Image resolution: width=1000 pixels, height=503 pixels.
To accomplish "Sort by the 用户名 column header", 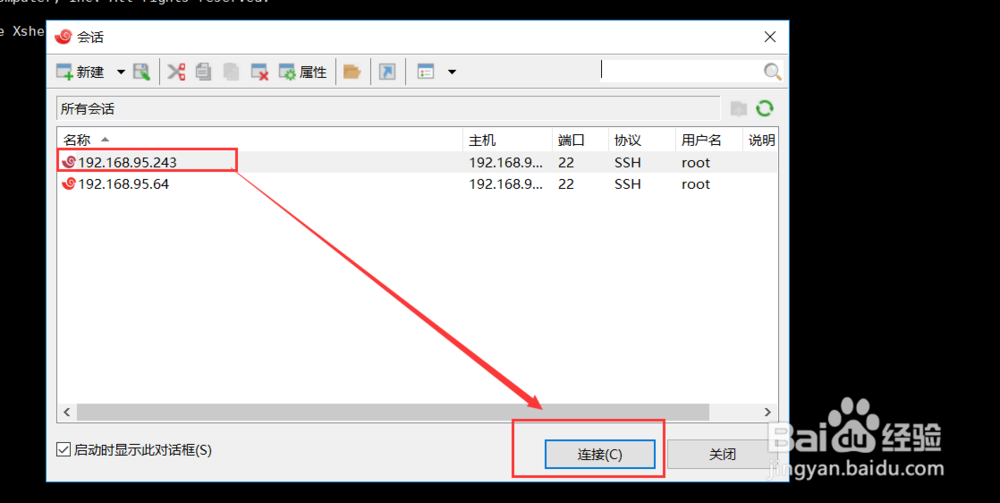I will point(709,140).
